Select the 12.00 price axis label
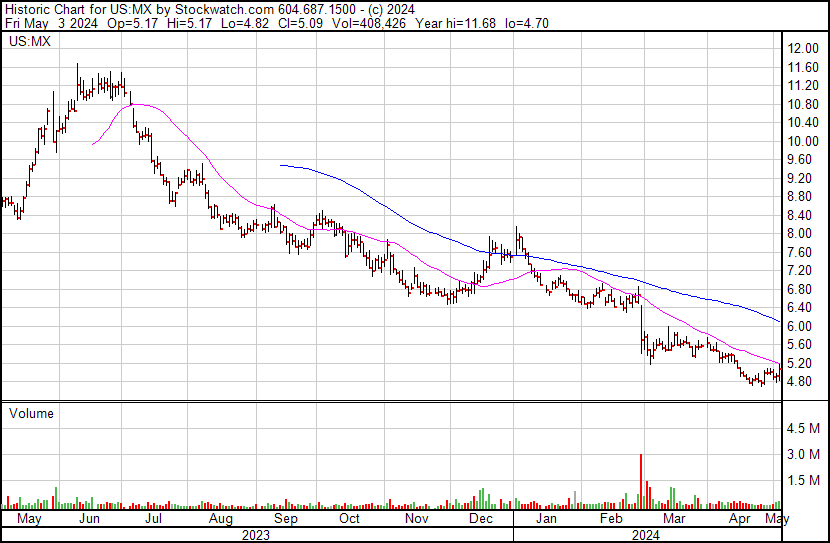This screenshot has height=543, width=830. coord(803,49)
